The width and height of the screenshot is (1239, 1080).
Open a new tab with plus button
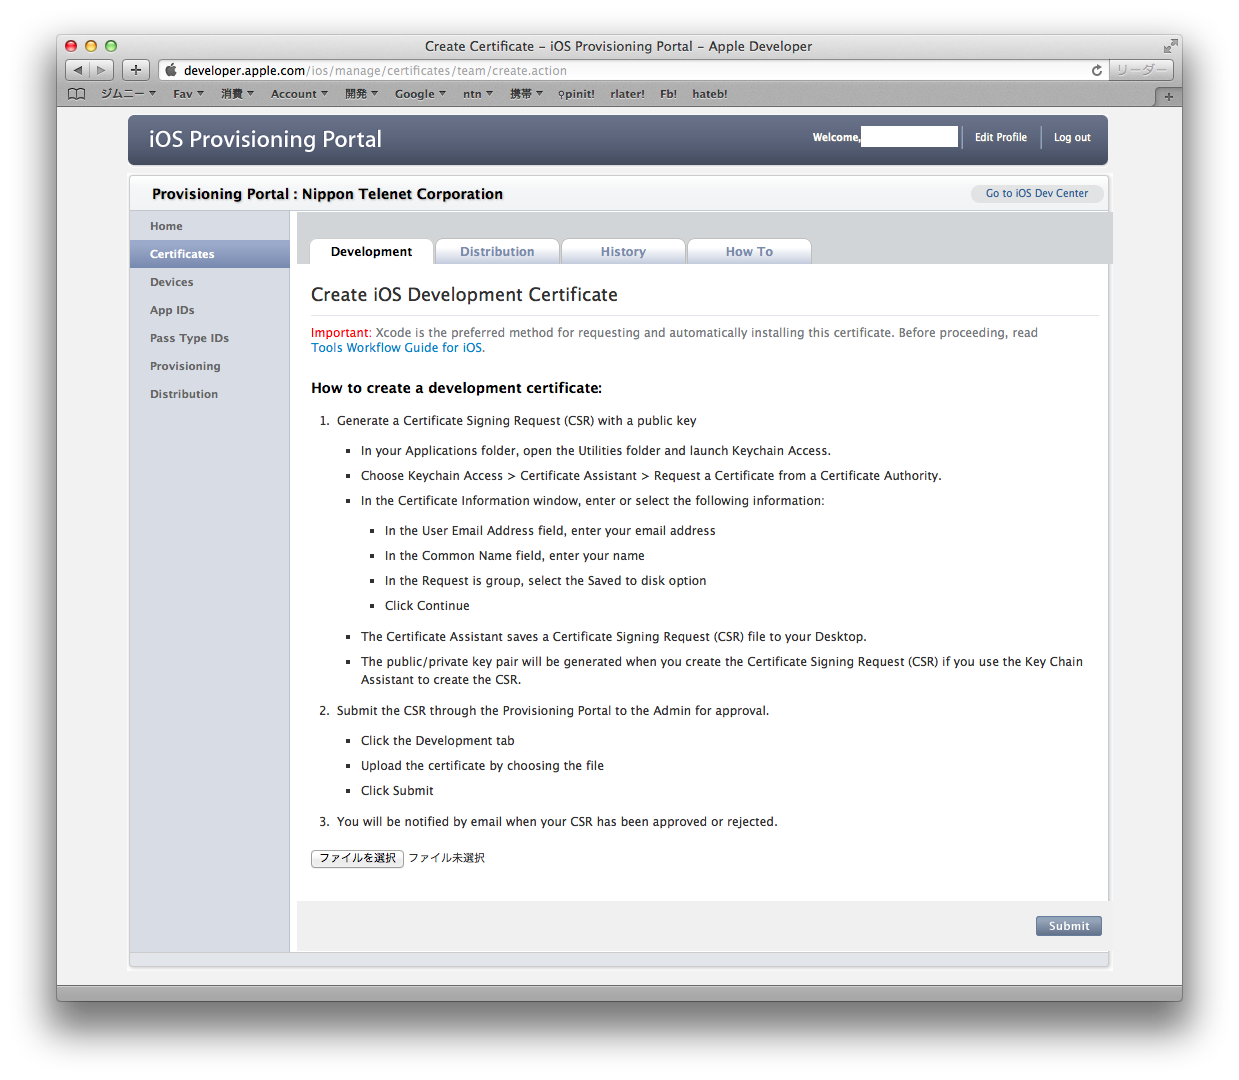click(x=1168, y=97)
